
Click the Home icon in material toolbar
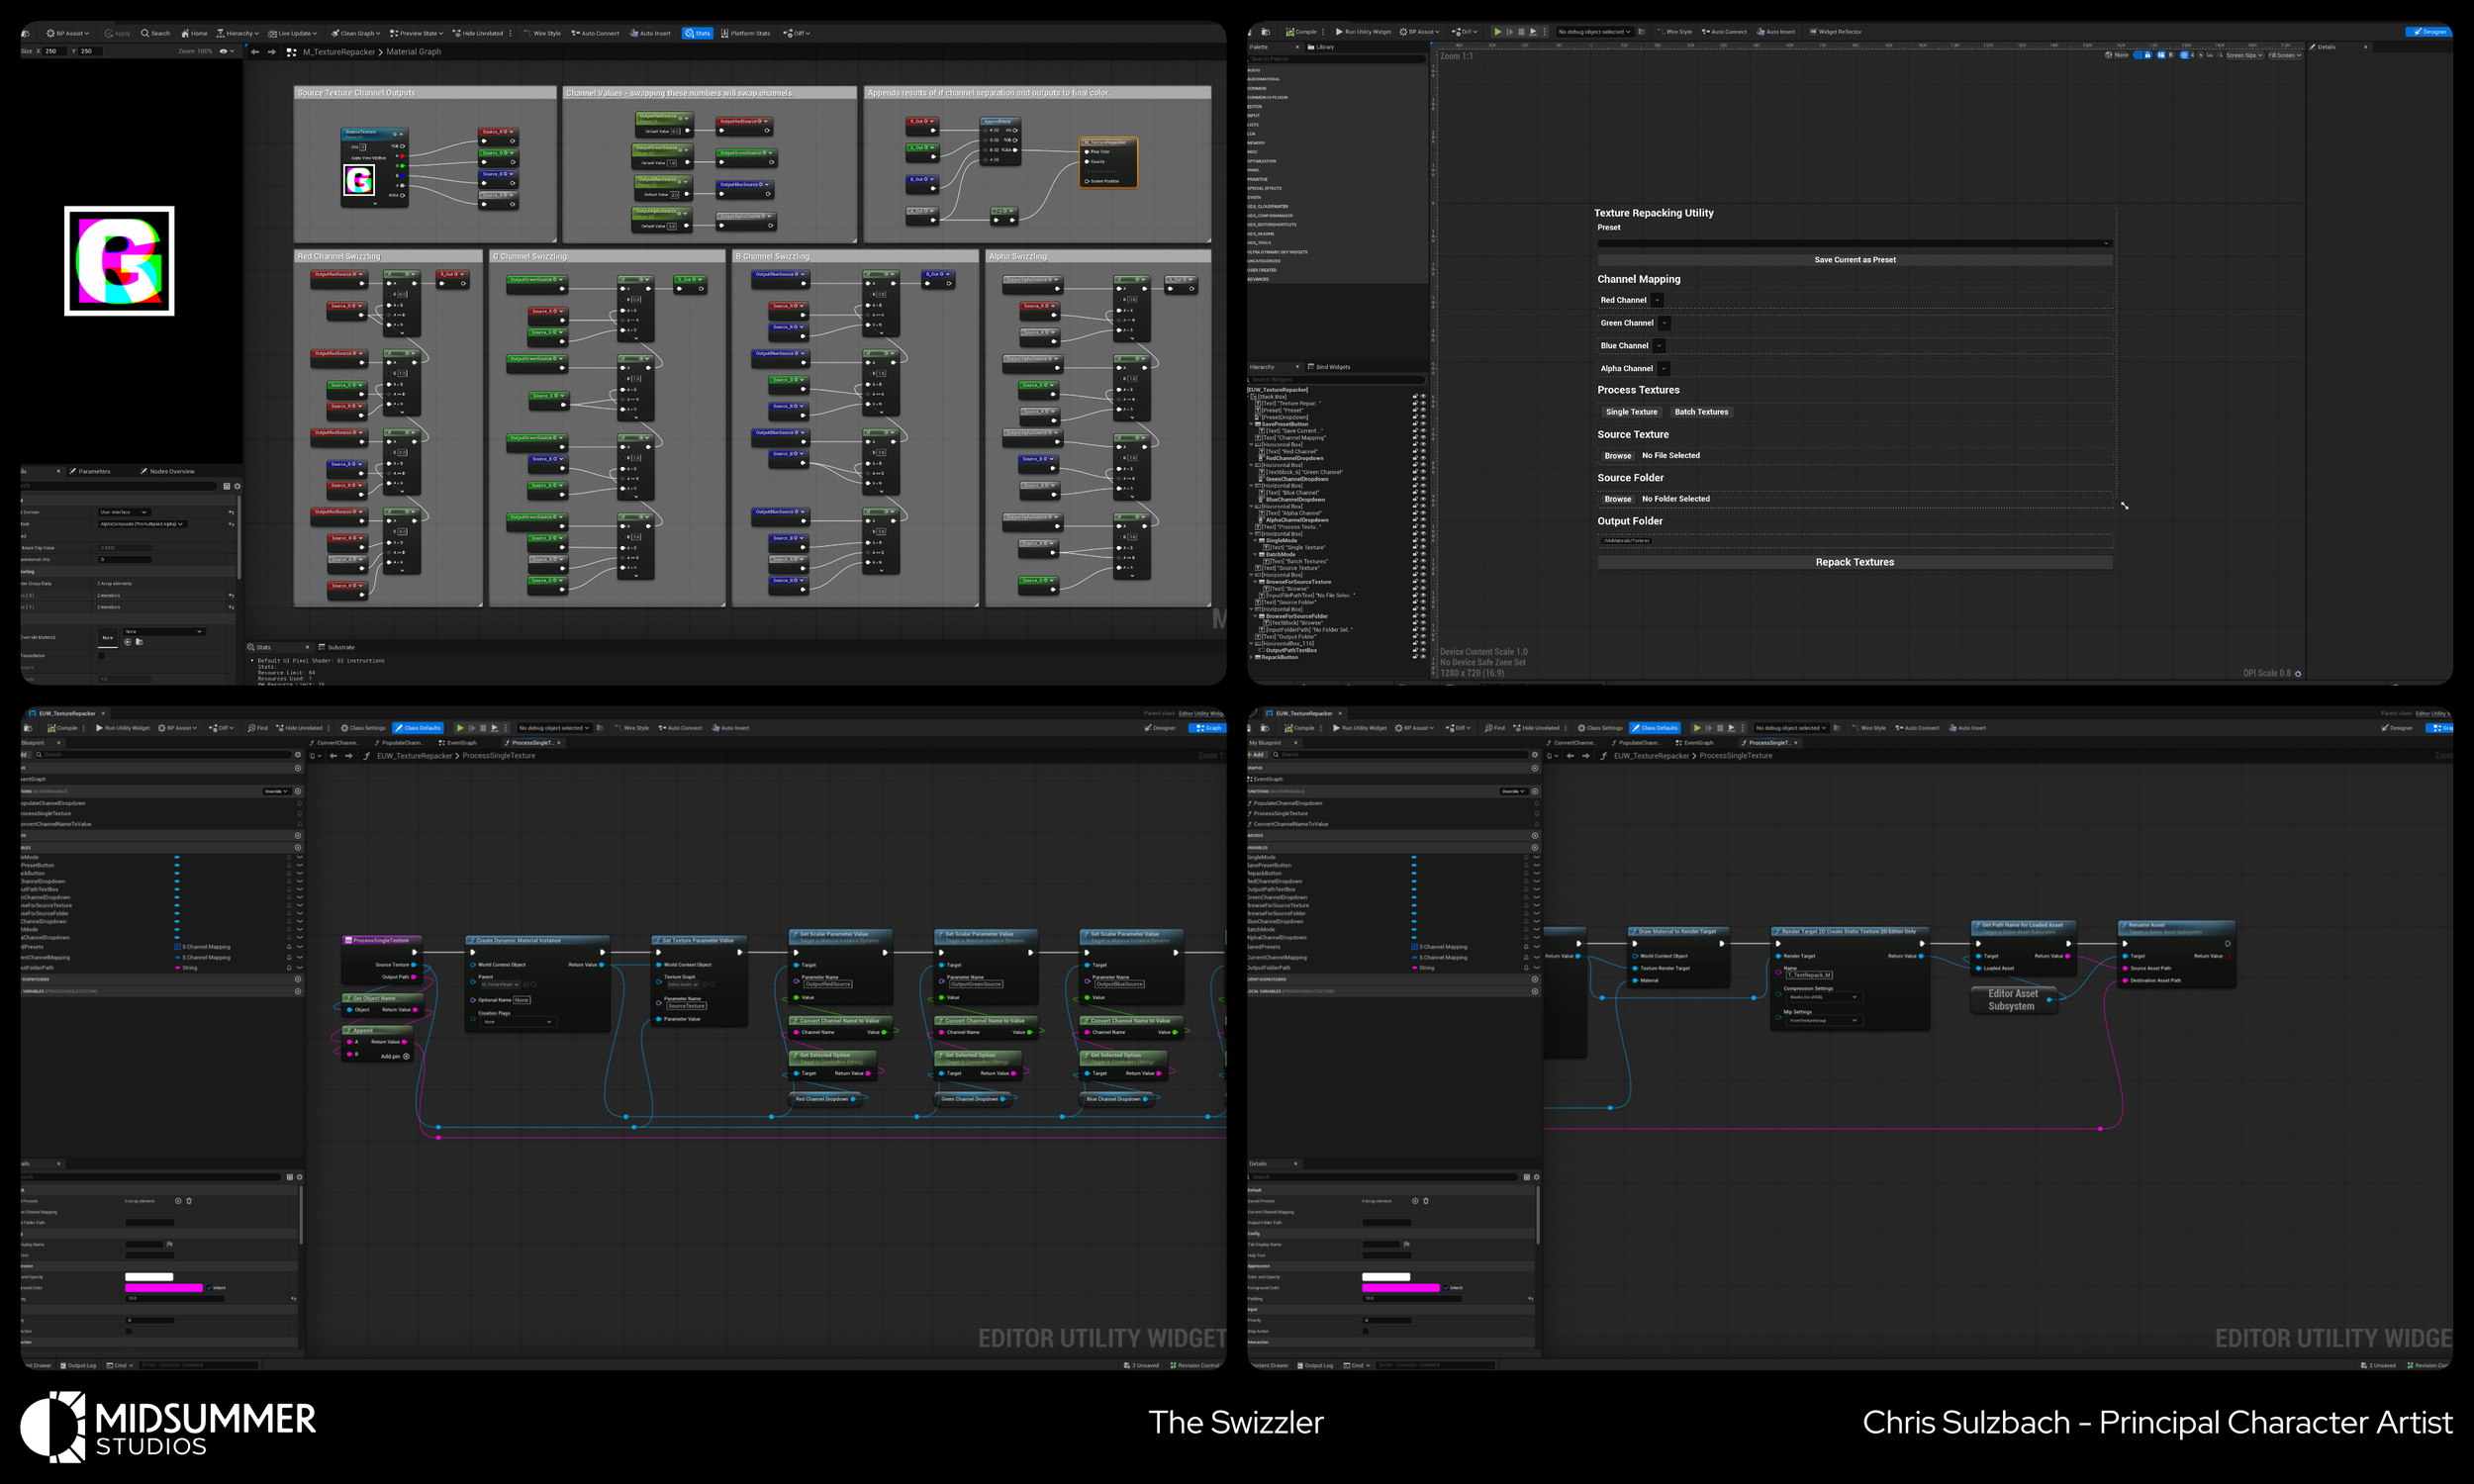[185, 33]
